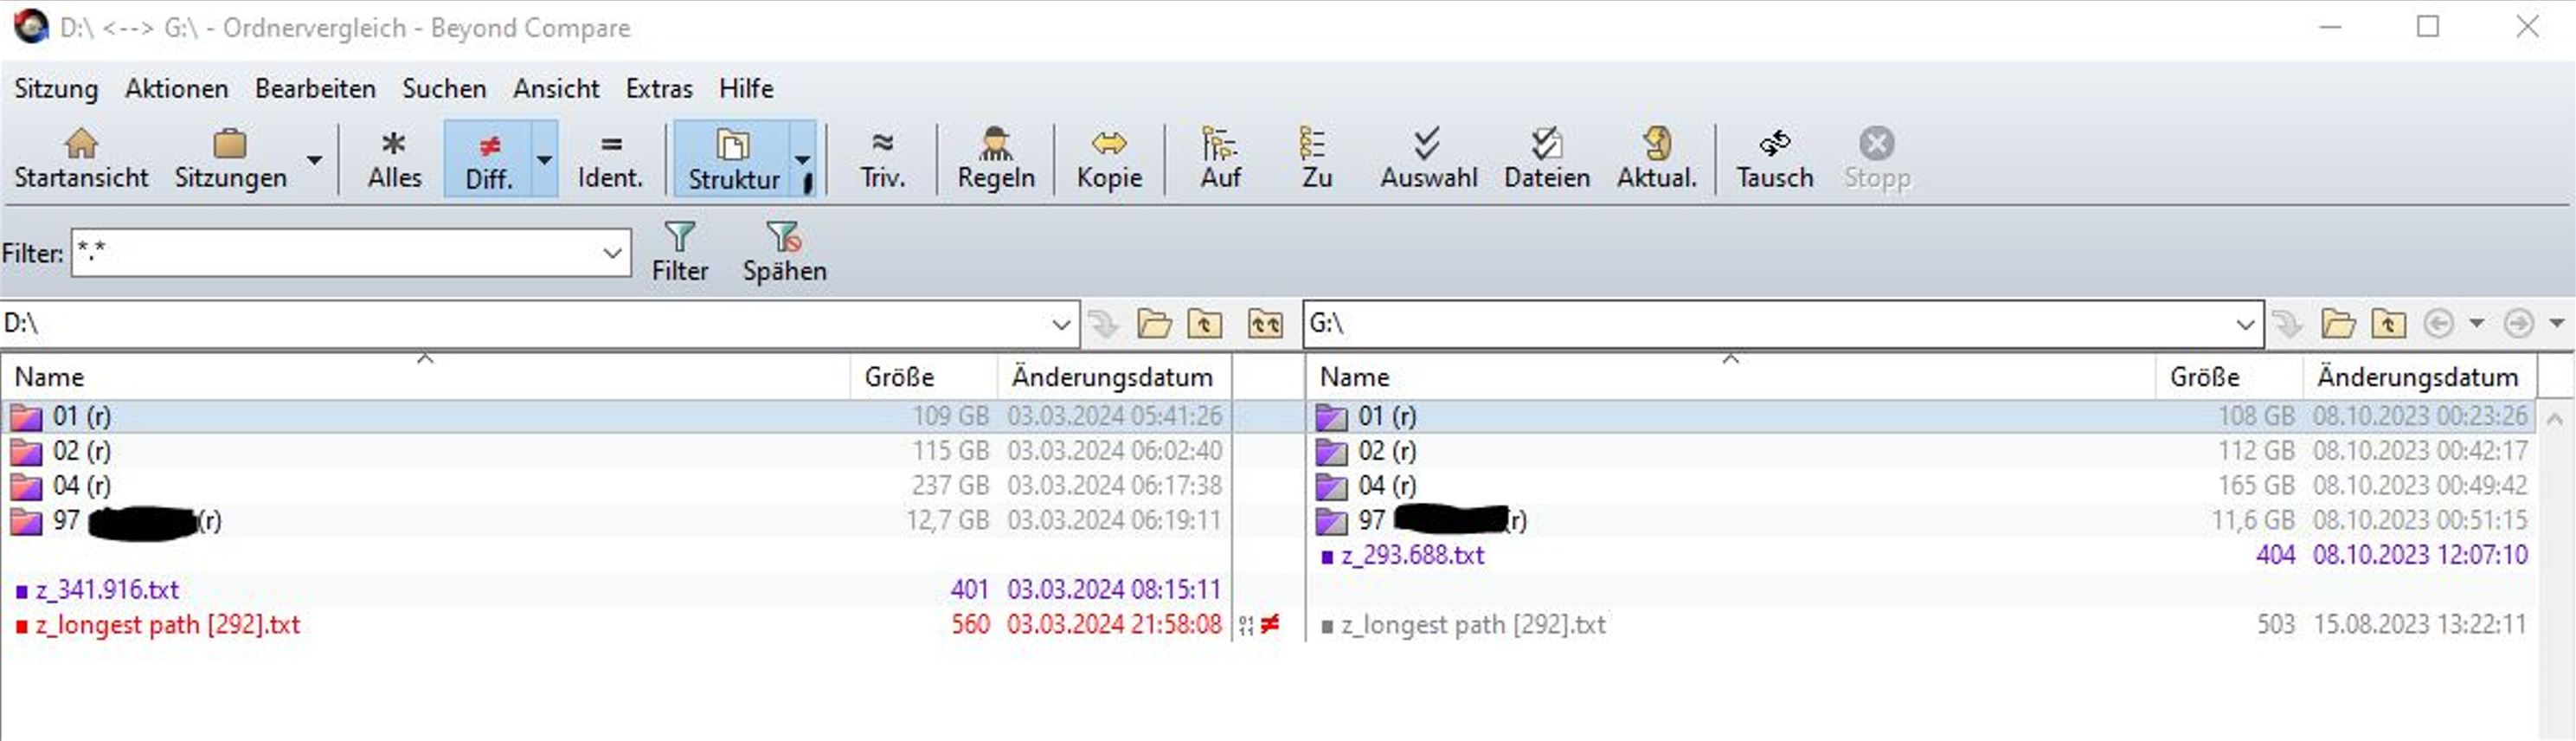Screen dimensions: 2576x741
Task: Click the right pane scrollbar up arrow
Action: pyautogui.click(x=2555, y=419)
